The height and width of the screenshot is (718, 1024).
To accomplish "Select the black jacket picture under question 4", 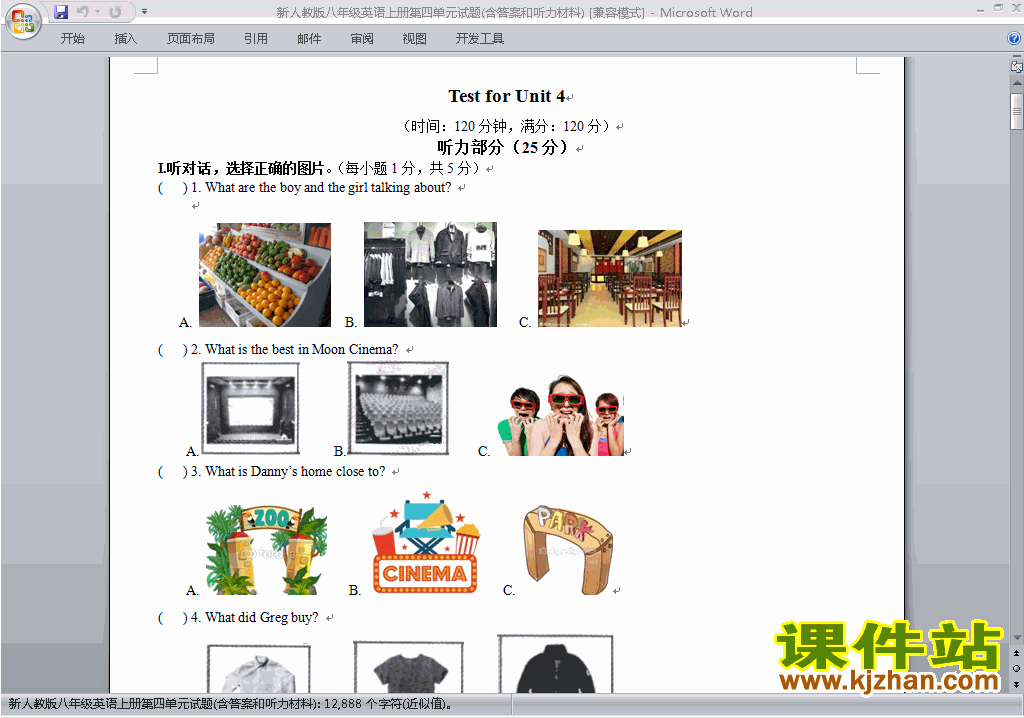I will pos(556,664).
